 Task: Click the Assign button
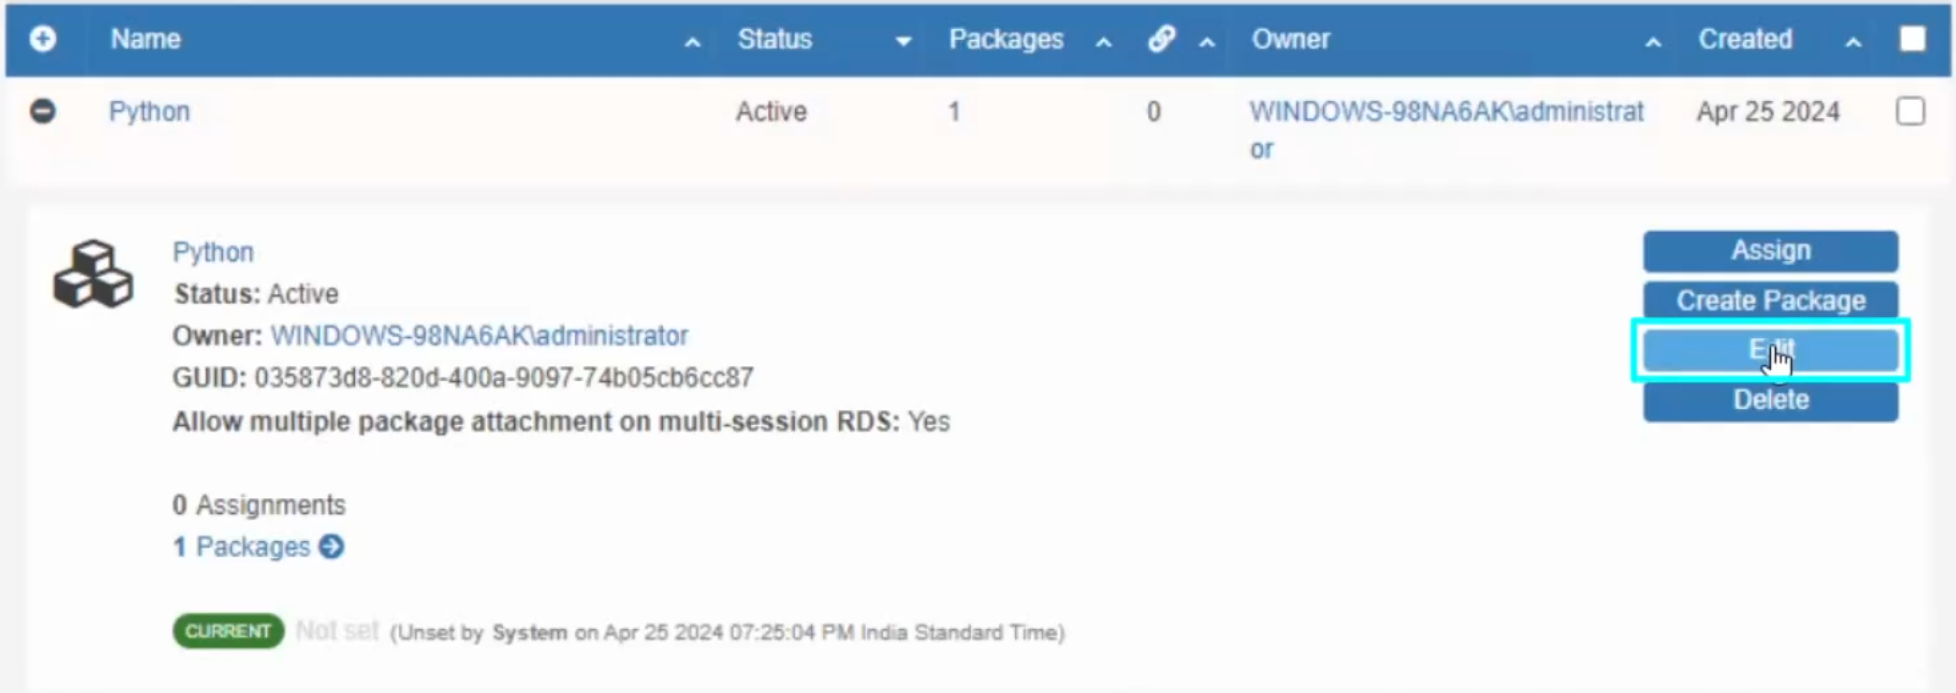[x=1770, y=251]
